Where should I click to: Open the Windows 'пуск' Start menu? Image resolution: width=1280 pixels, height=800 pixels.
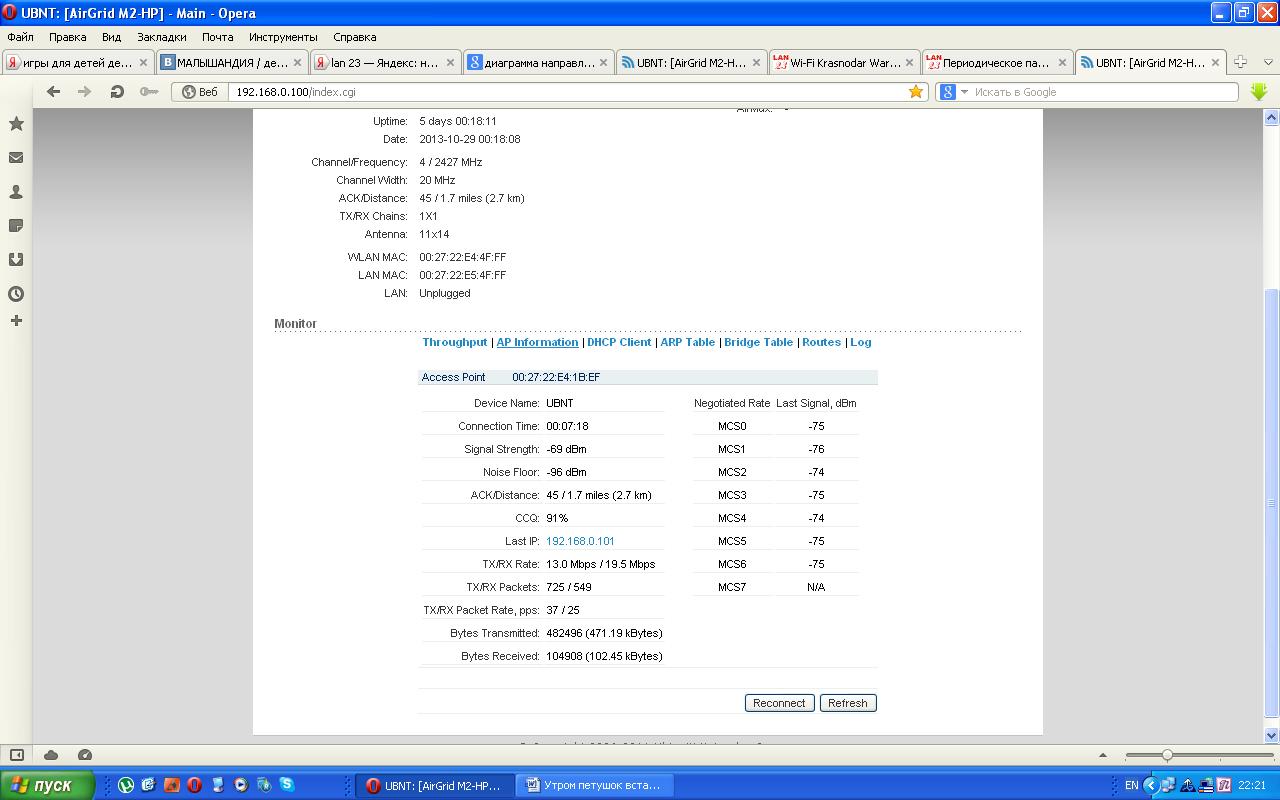point(47,785)
